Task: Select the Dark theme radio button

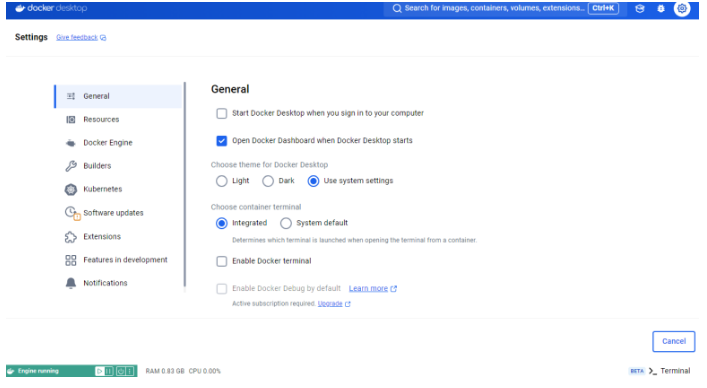Action: tap(268, 181)
